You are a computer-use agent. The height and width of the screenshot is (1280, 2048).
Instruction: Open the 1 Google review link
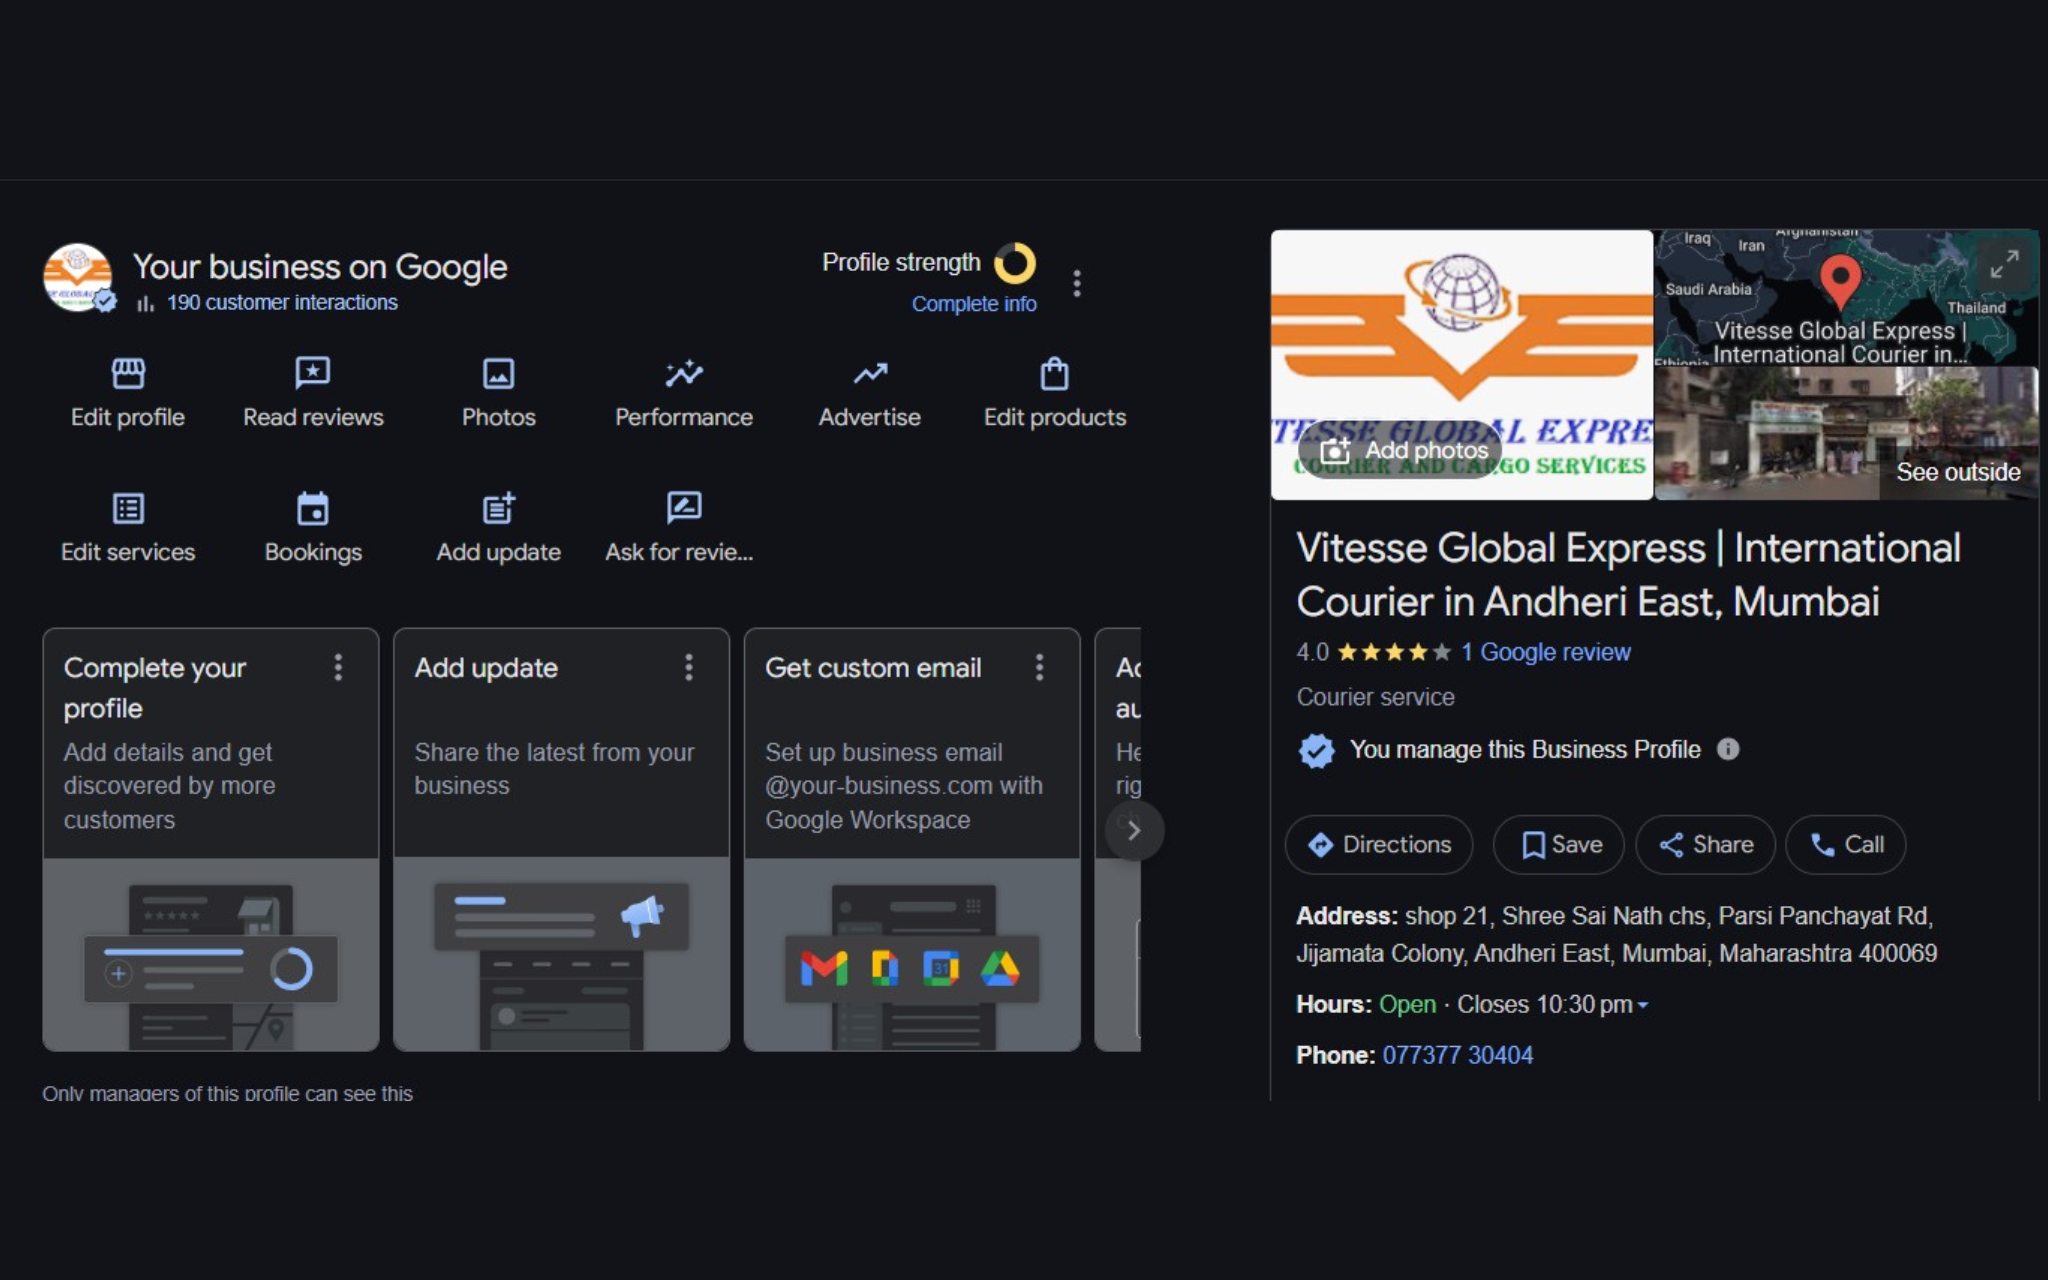coord(1545,652)
